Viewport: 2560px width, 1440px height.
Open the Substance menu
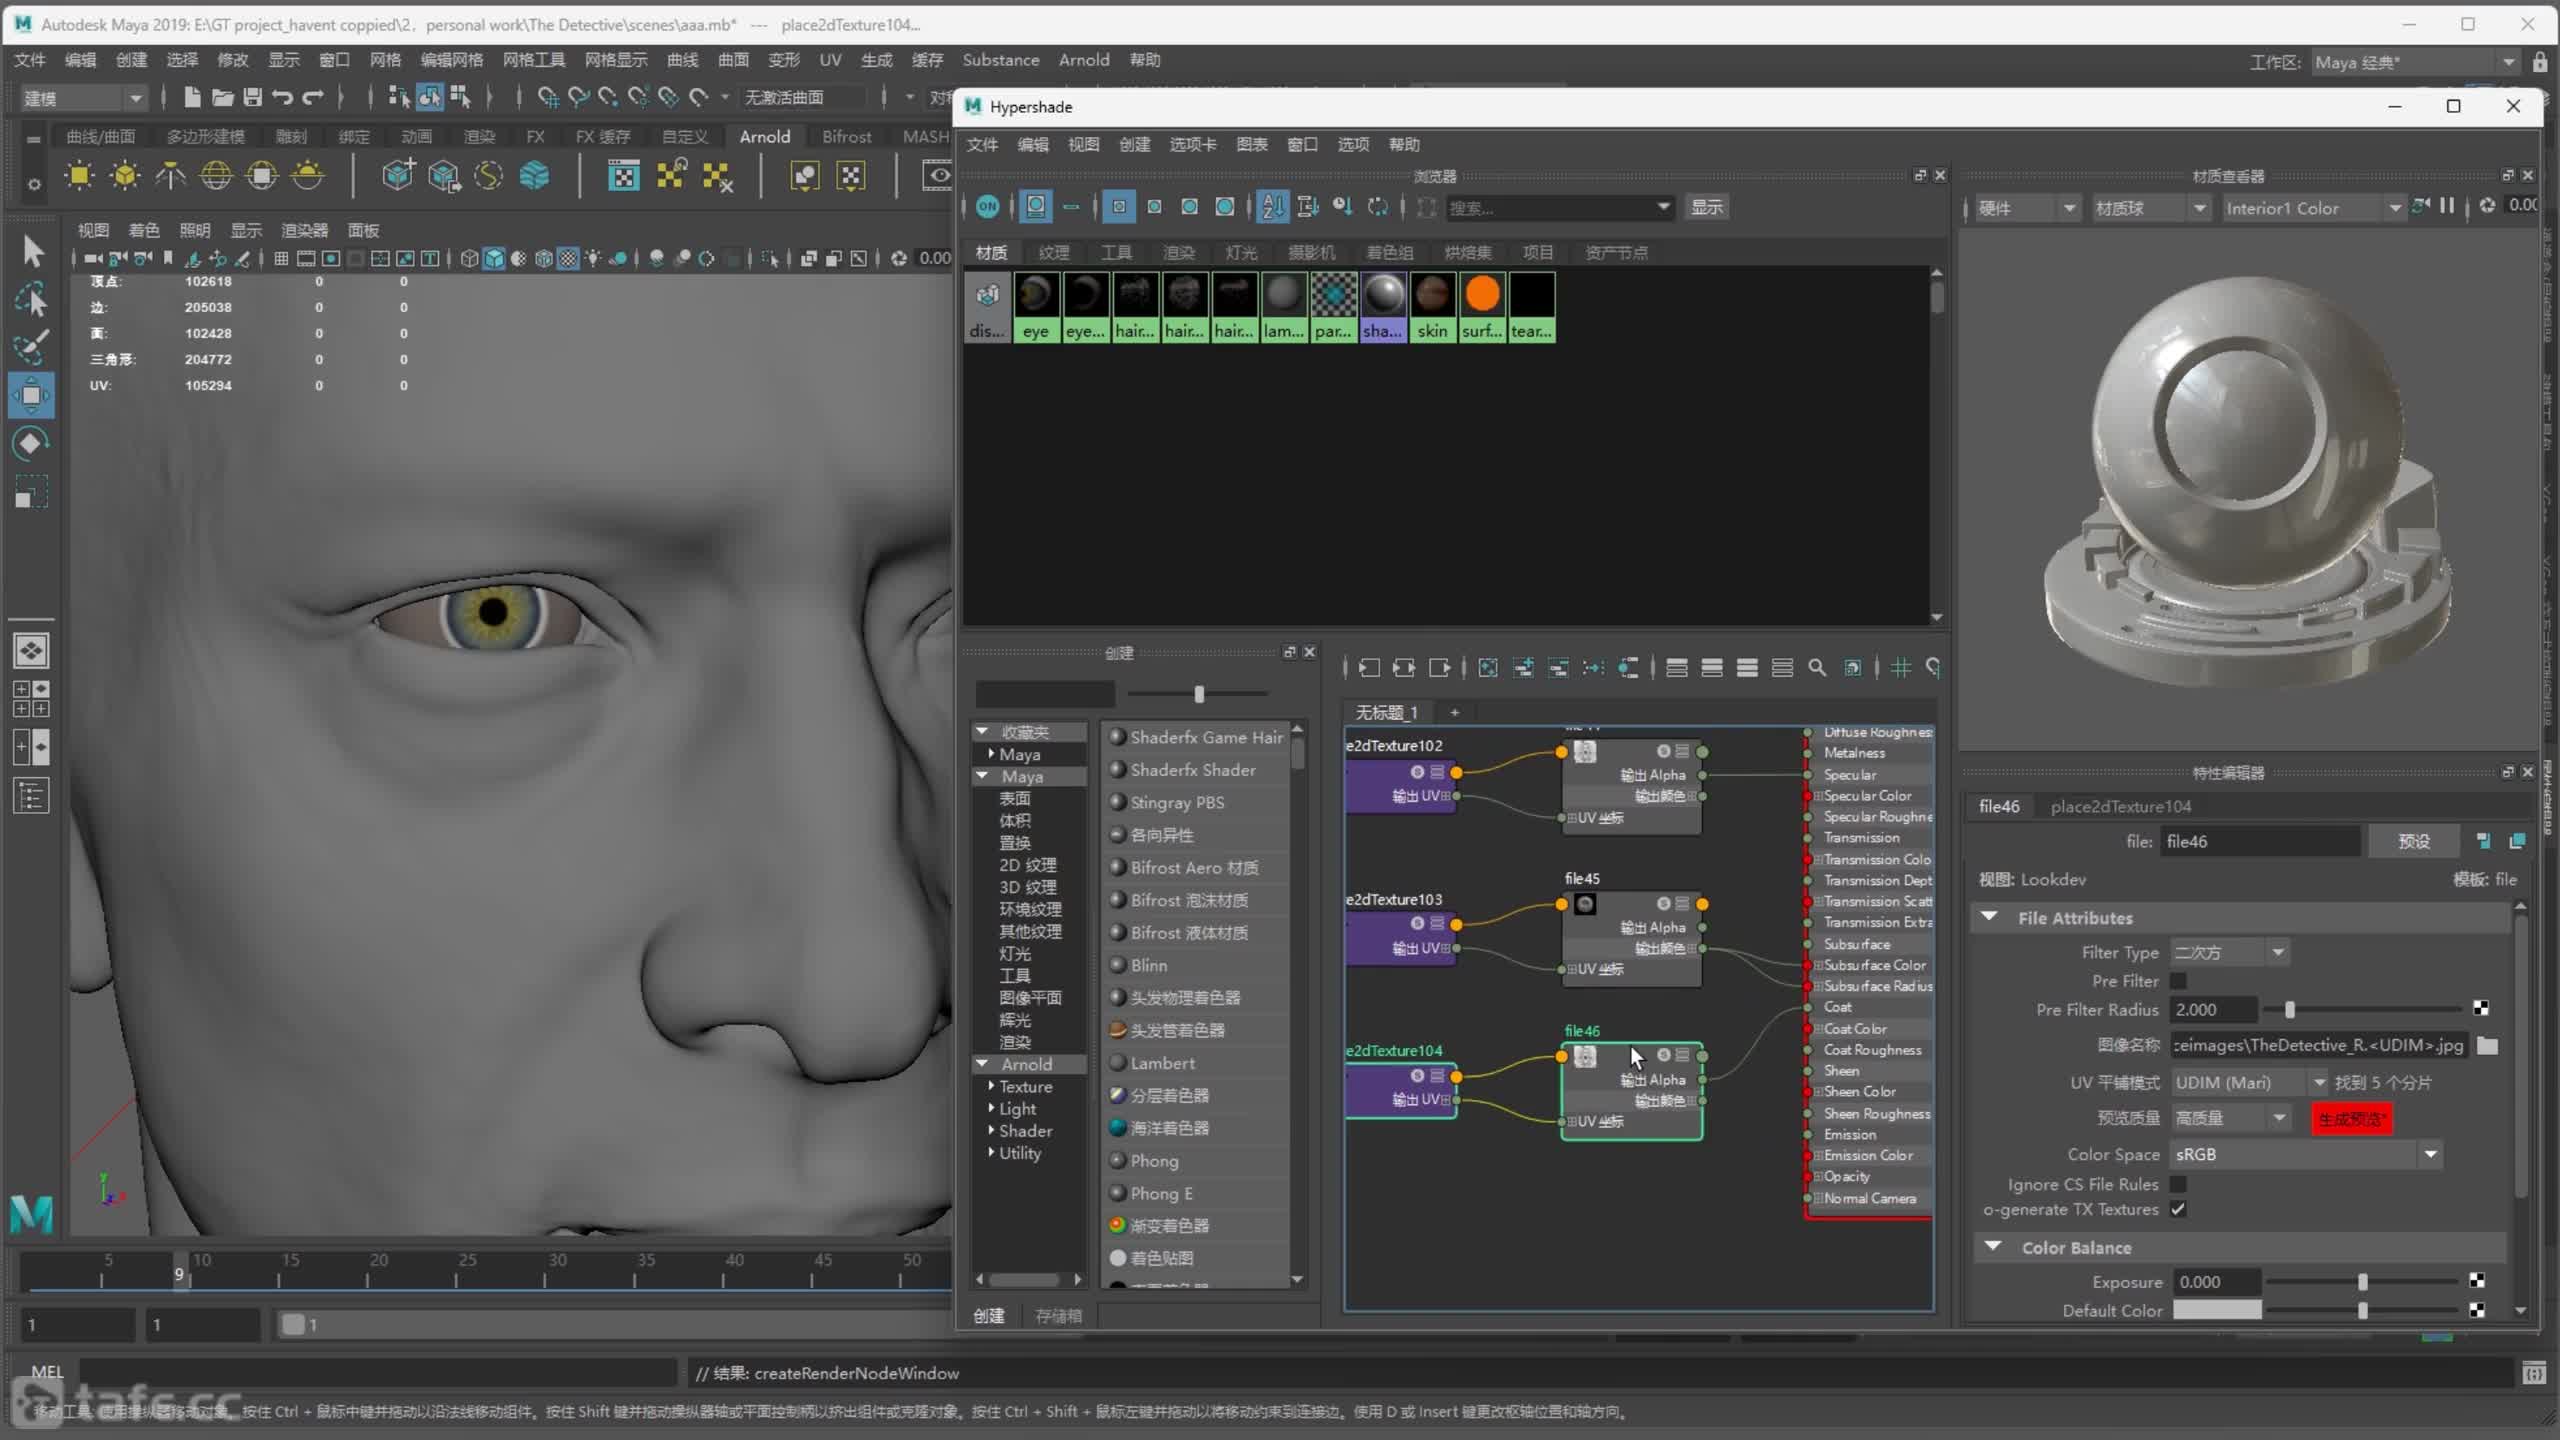click(x=1000, y=60)
